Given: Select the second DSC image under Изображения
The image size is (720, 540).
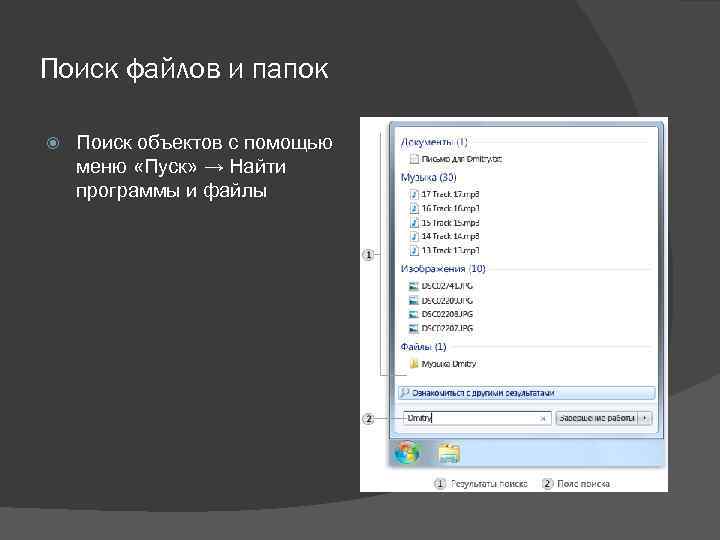Looking at the screenshot, I should coord(441,301).
